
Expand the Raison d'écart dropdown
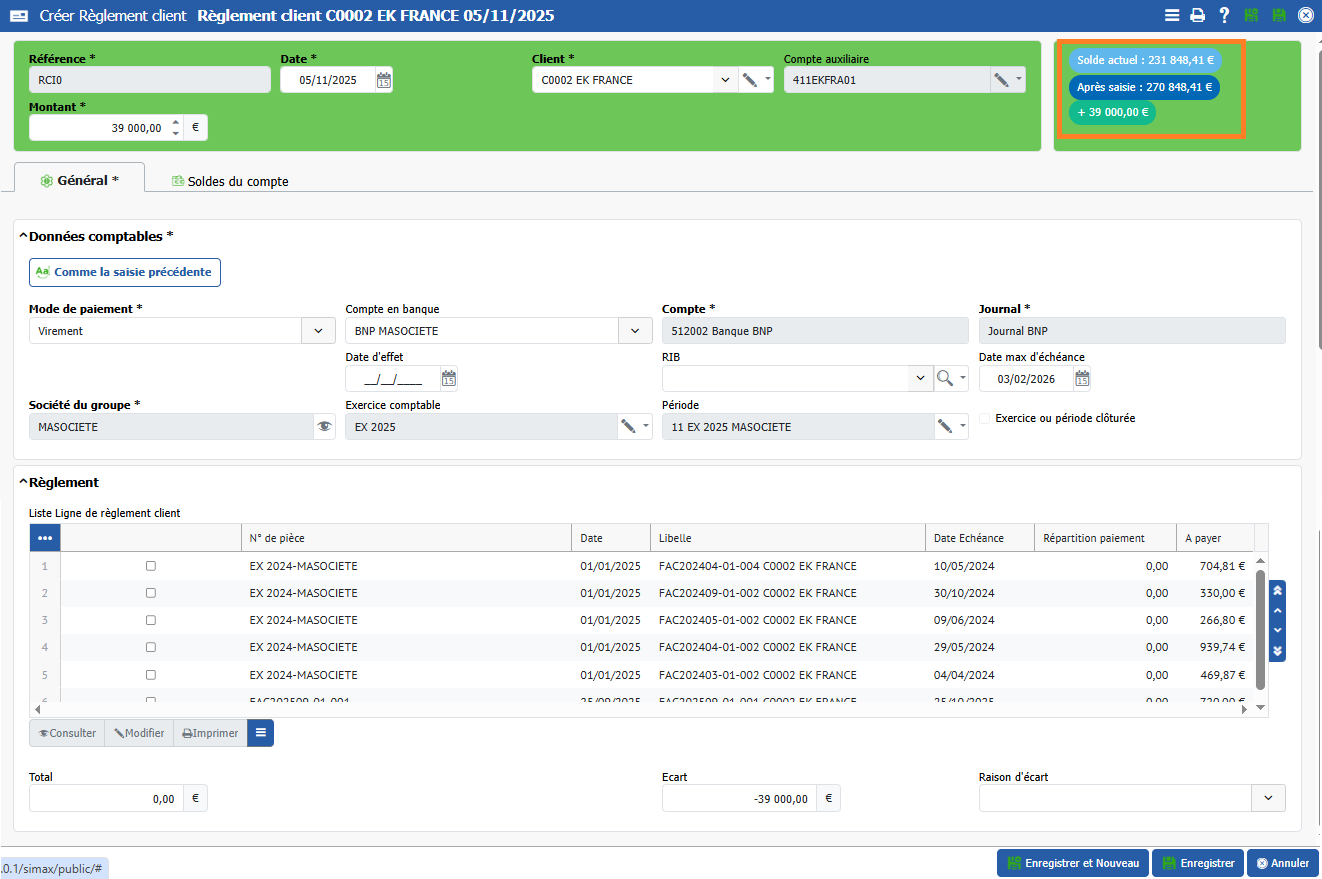[x=1268, y=798]
